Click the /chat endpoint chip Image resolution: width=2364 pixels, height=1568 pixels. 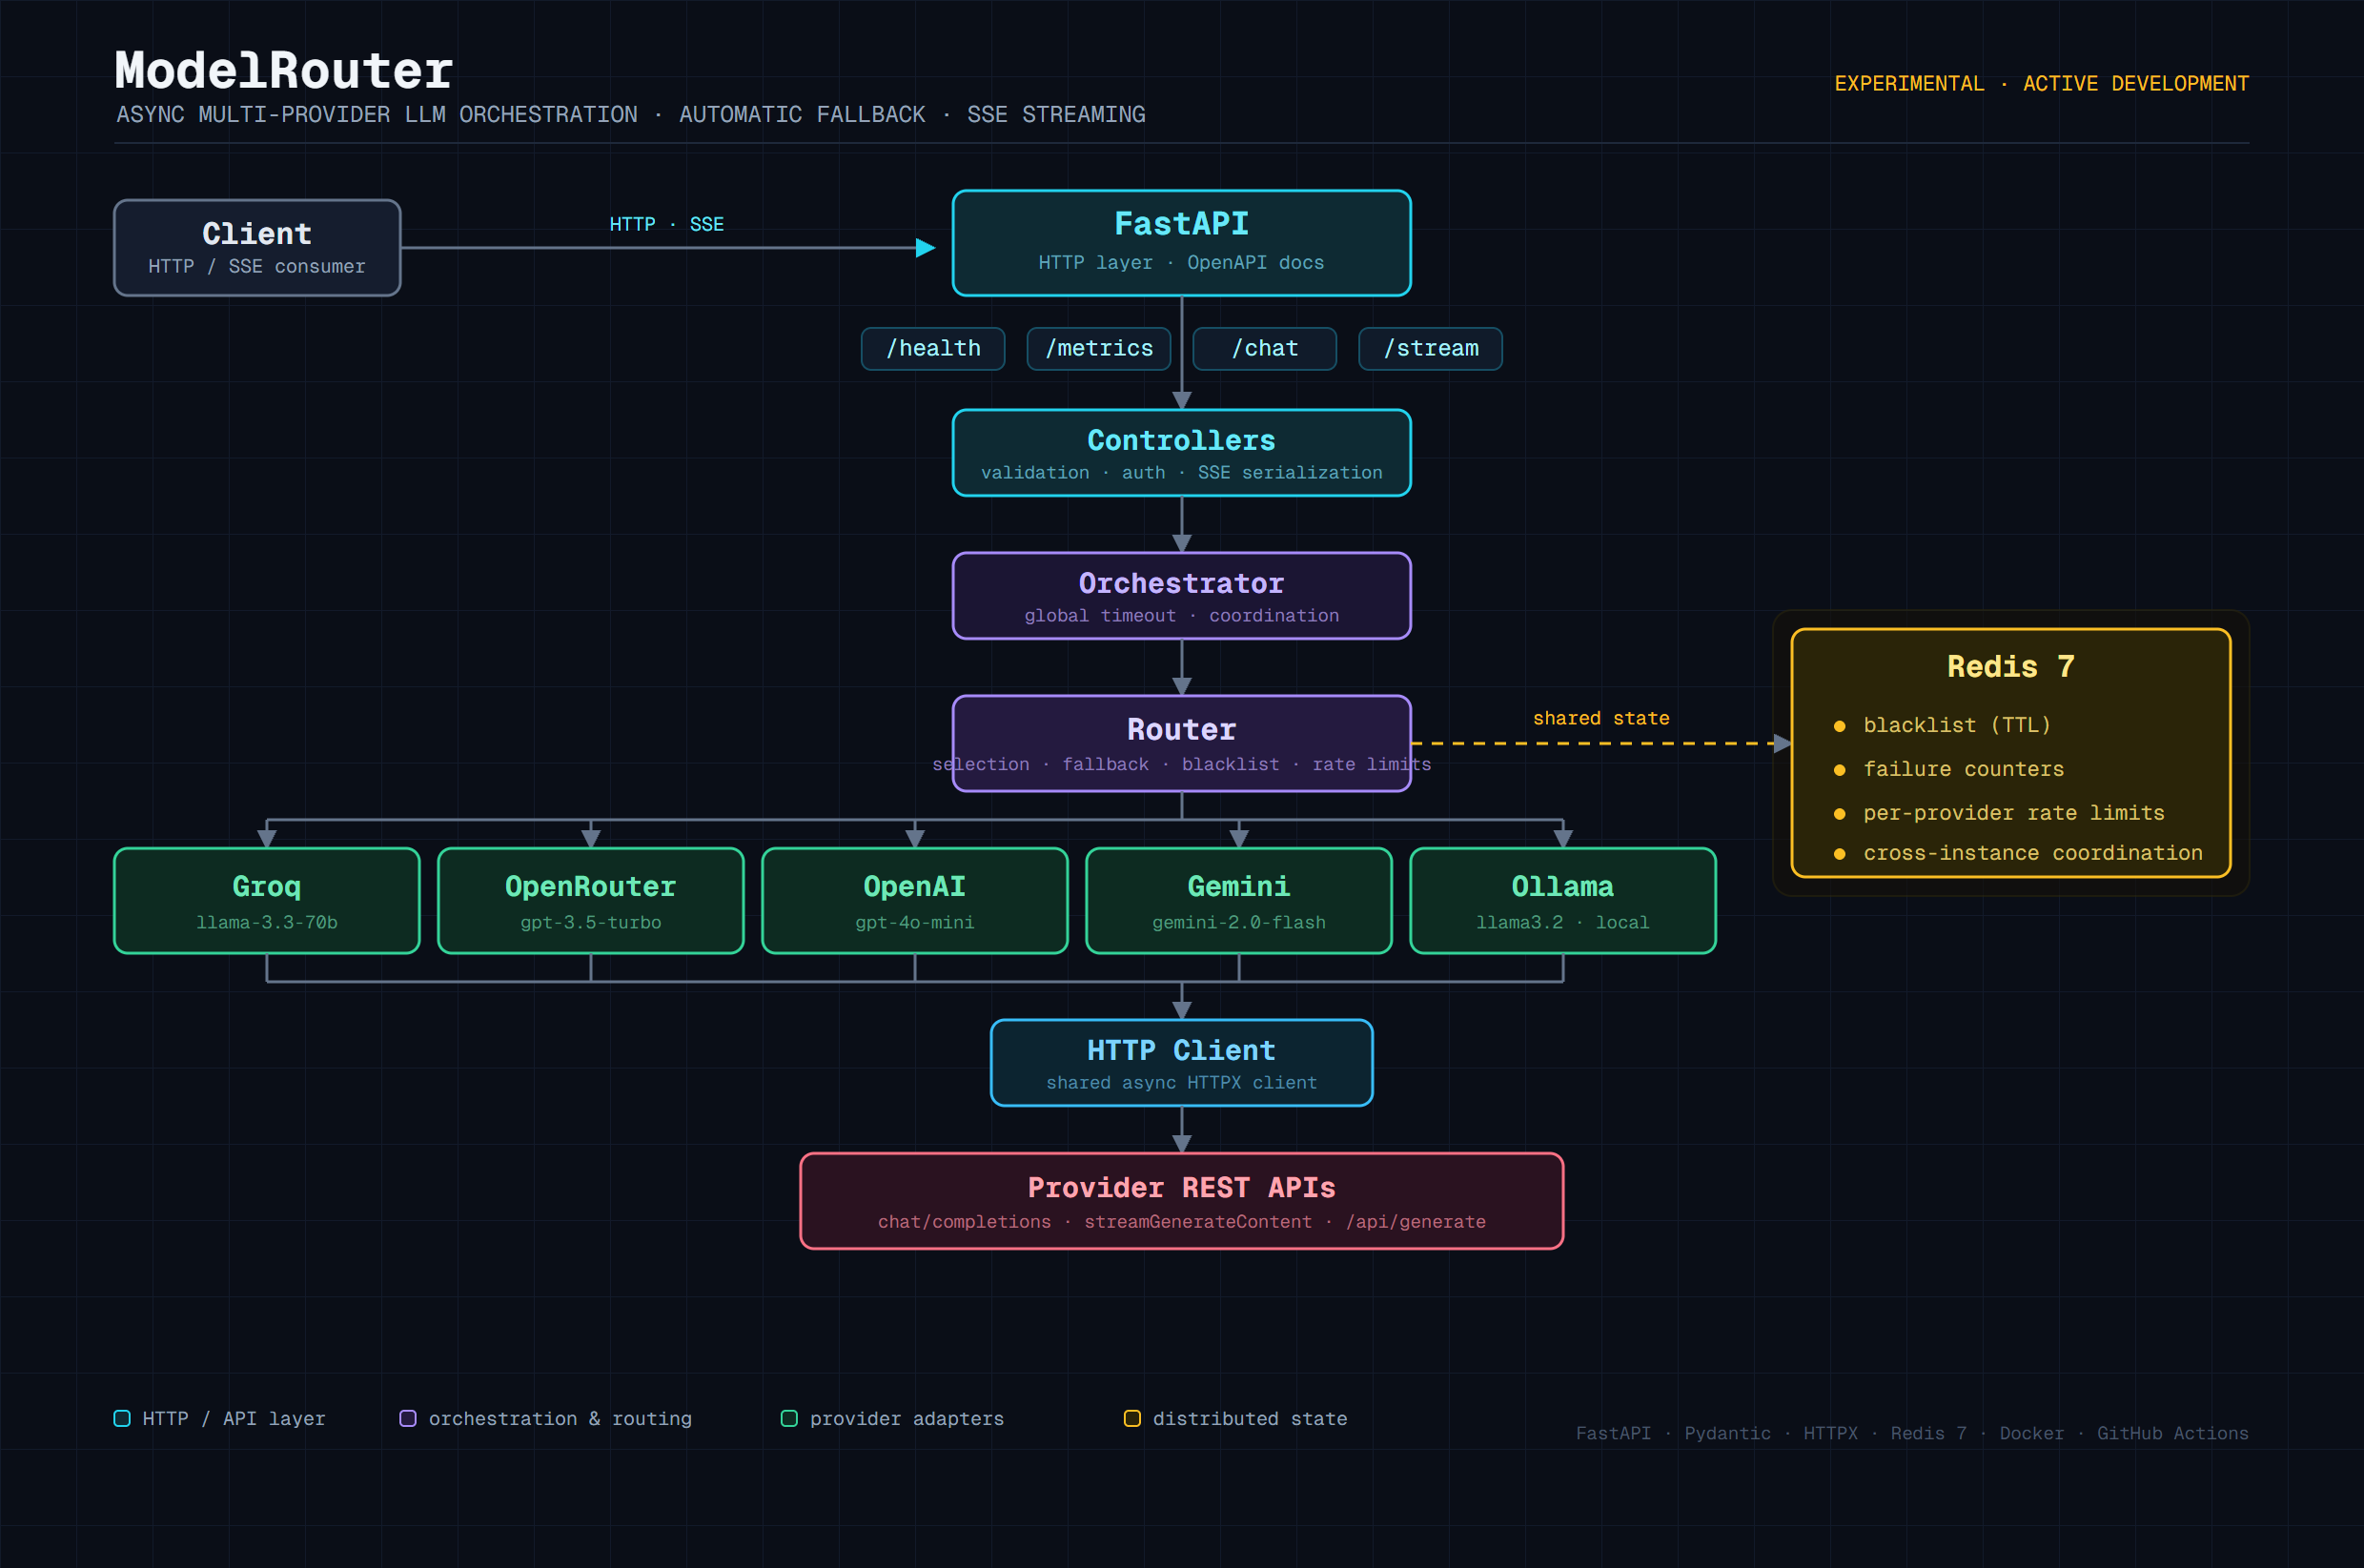coord(1265,349)
